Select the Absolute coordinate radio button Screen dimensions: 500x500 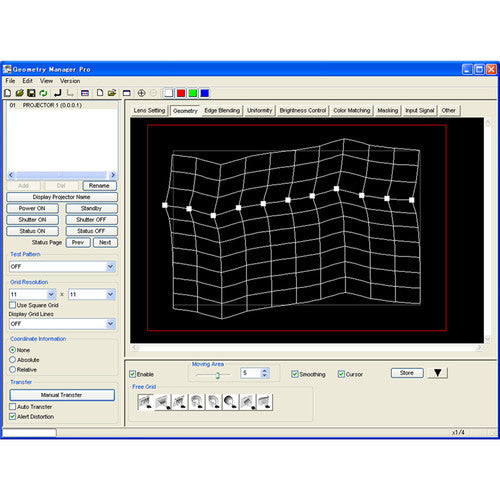(13, 360)
